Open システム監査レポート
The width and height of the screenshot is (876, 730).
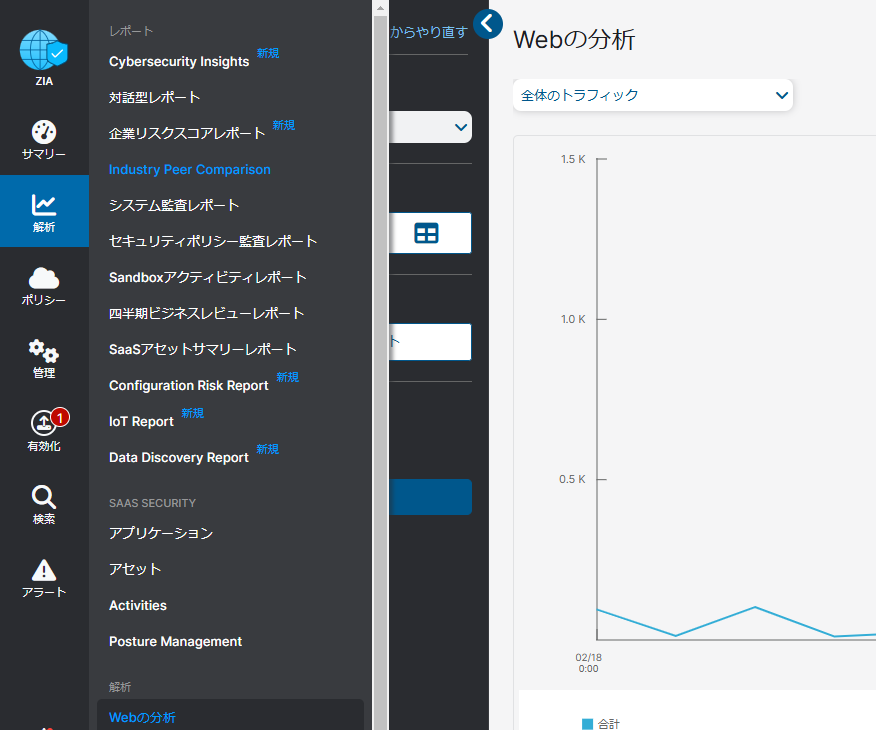174,205
